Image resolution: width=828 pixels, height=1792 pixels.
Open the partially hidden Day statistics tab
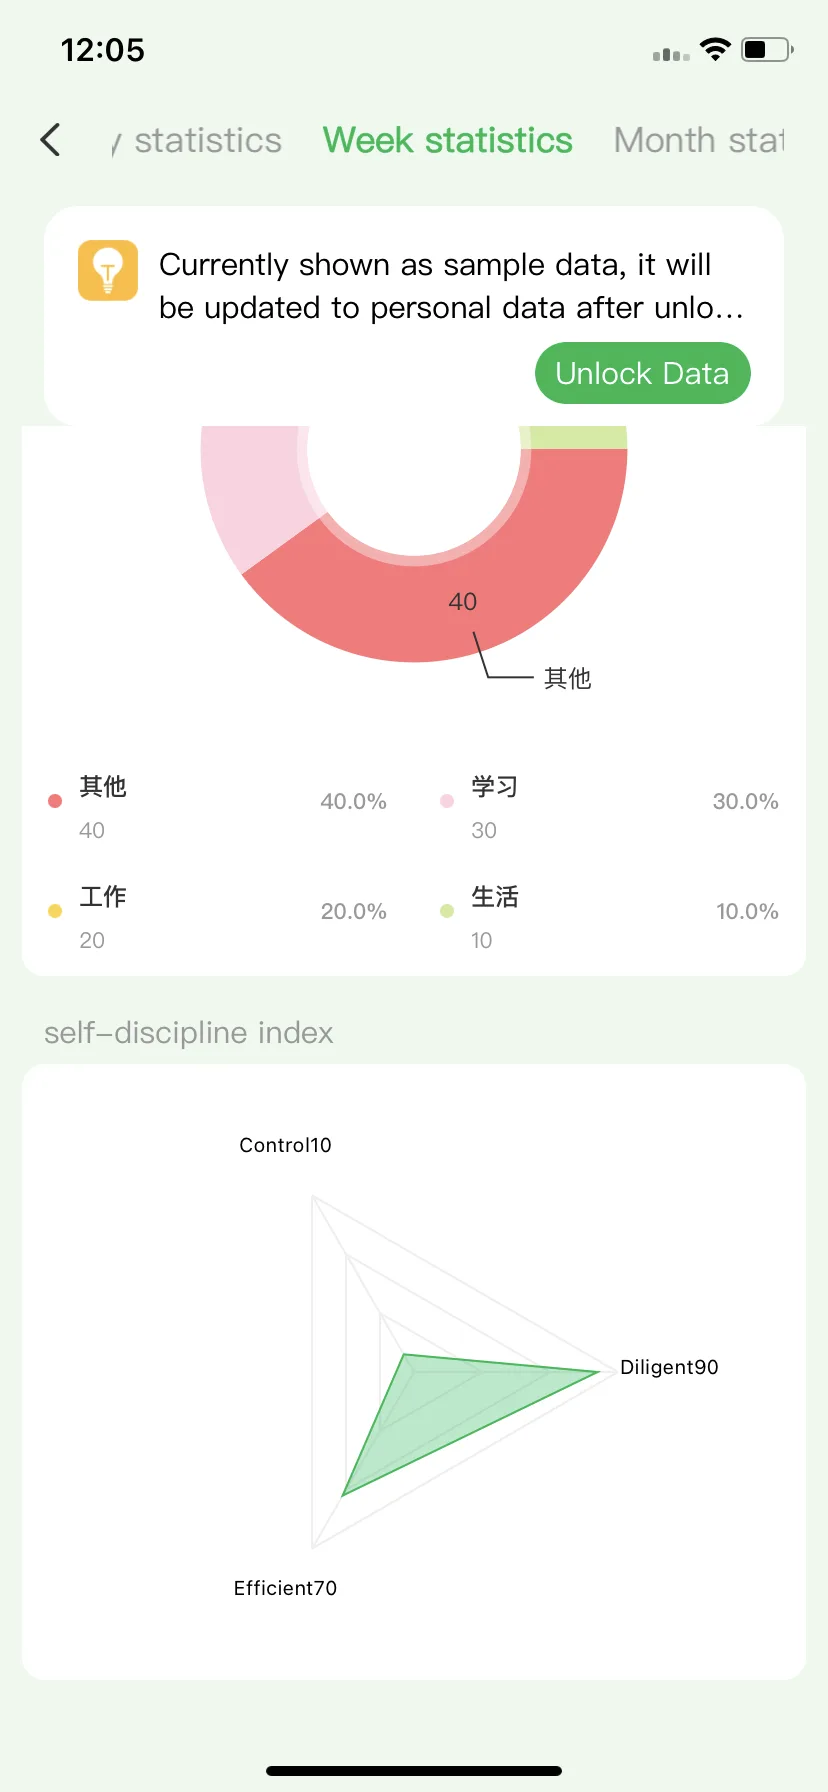click(x=197, y=140)
